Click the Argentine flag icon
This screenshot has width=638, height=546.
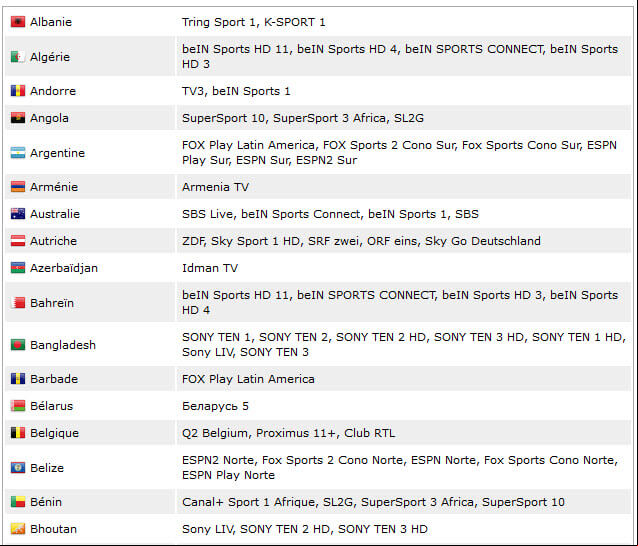coord(18,153)
